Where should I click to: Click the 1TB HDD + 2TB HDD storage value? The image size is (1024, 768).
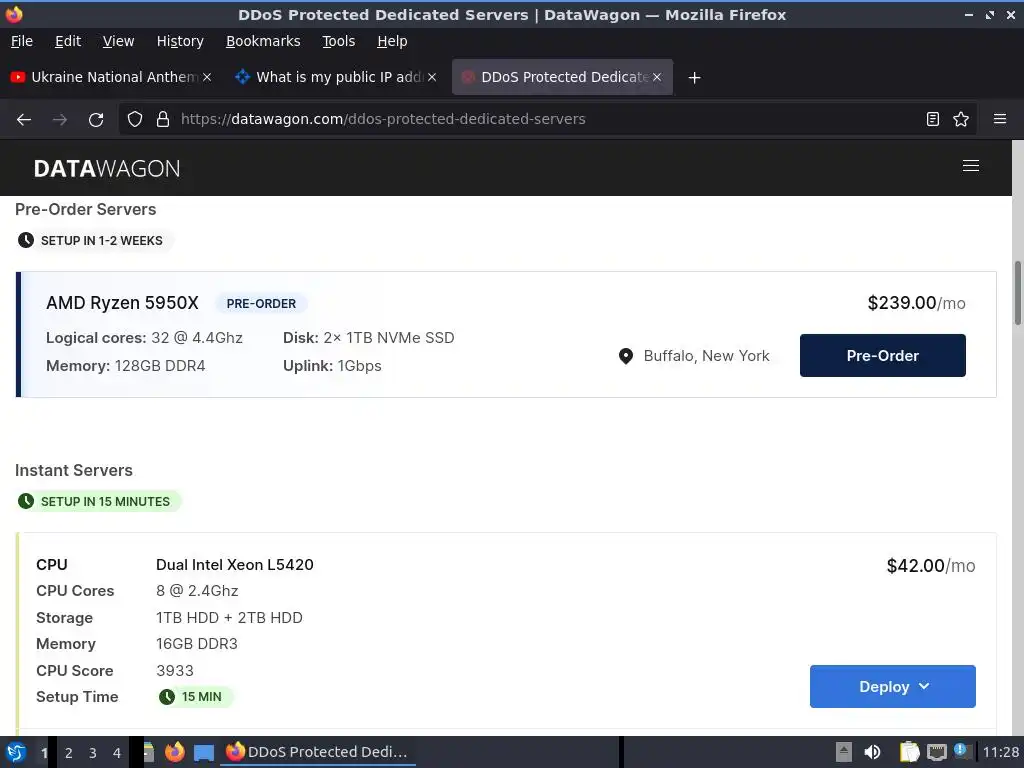(229, 618)
